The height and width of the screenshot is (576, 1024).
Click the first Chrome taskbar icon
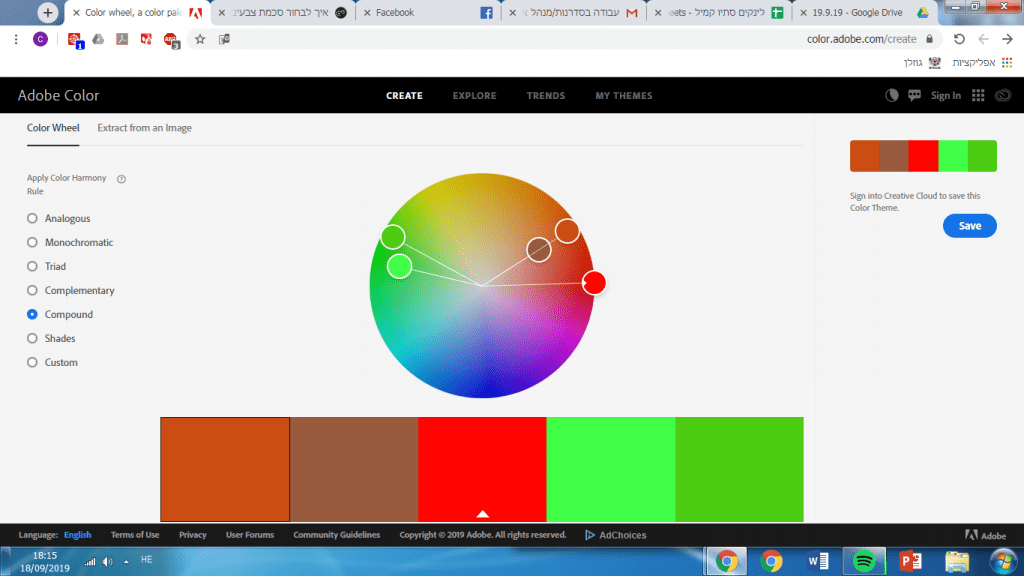point(726,561)
